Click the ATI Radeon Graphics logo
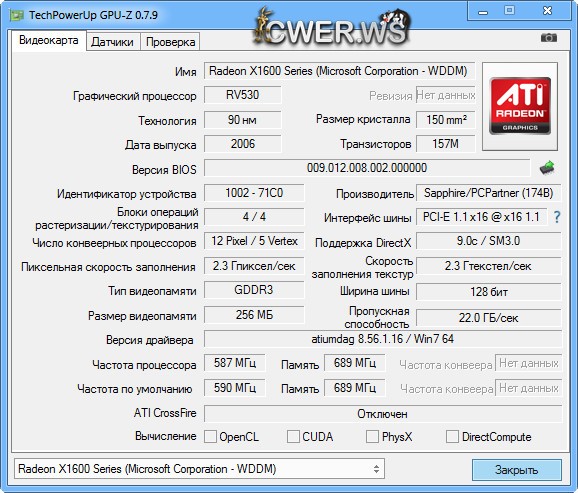This screenshot has width=578, height=493. (x=520, y=106)
